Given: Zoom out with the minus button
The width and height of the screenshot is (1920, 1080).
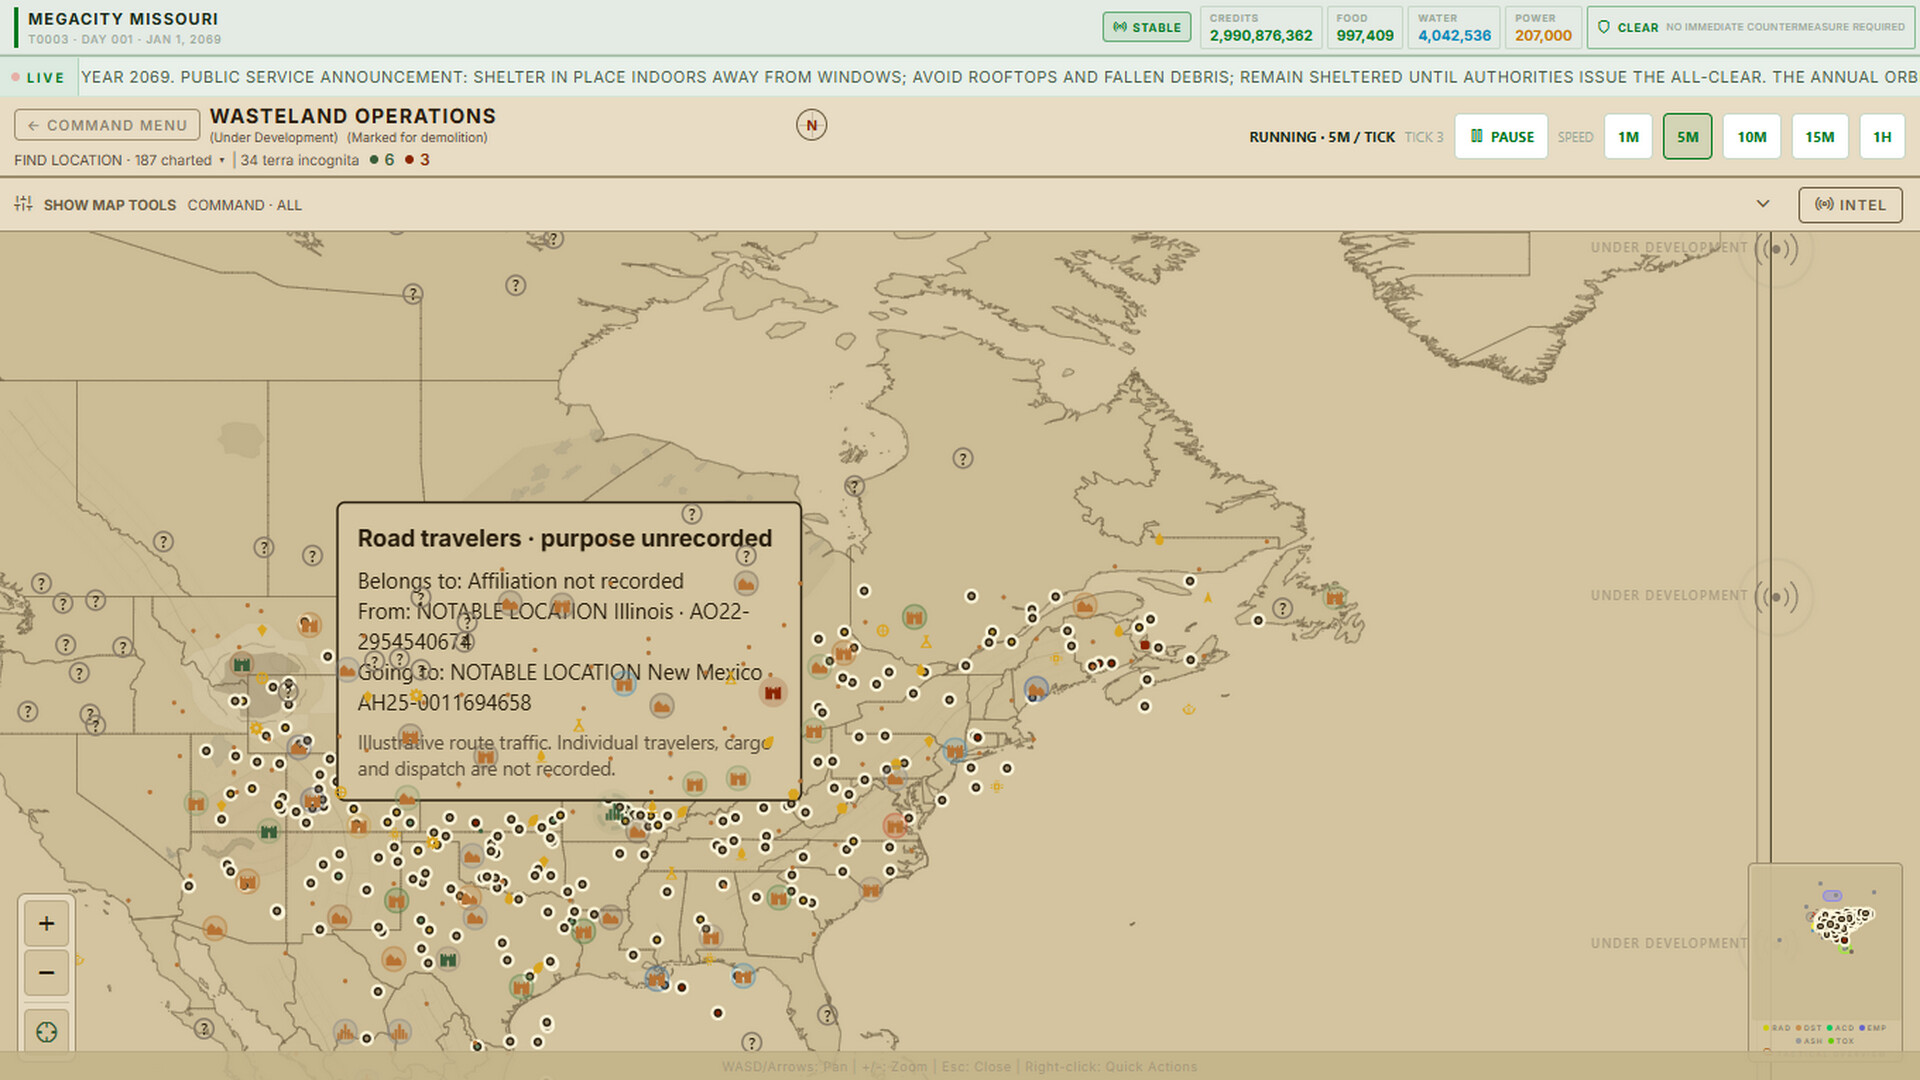Looking at the screenshot, I should tap(46, 972).
